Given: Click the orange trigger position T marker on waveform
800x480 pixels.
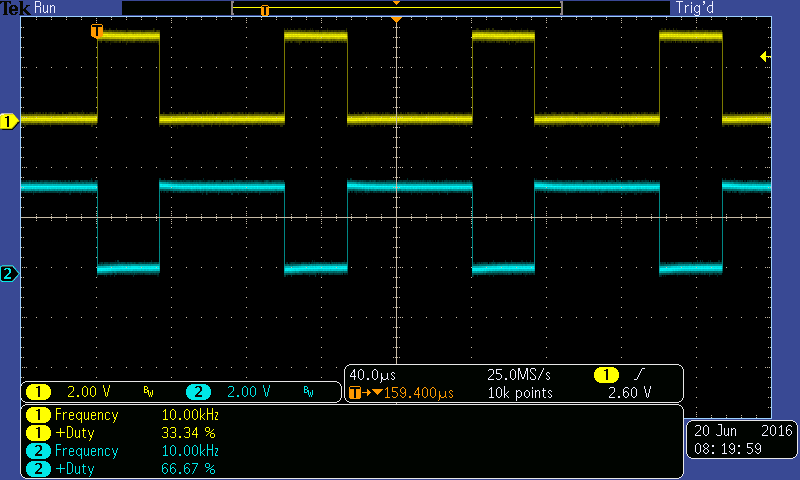Looking at the screenshot, I should coord(96,31).
